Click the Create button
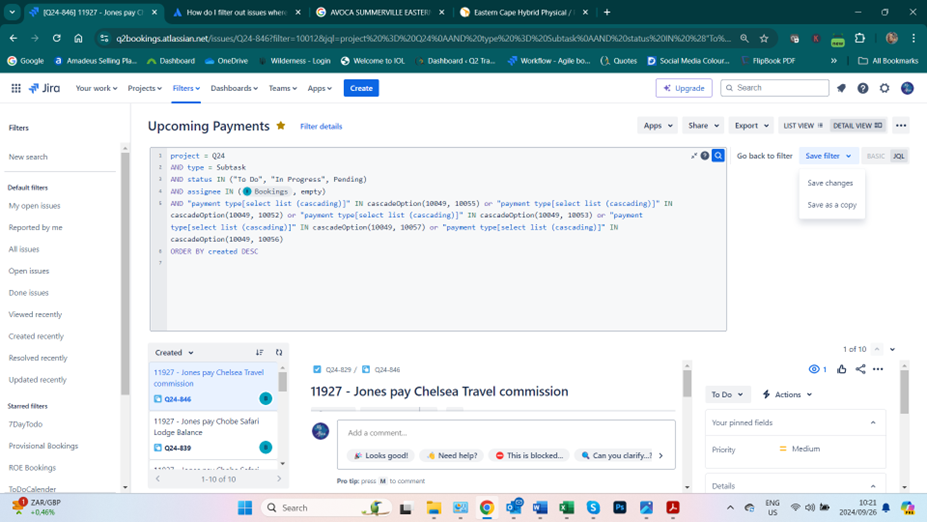The width and height of the screenshot is (927, 522). [x=361, y=88]
